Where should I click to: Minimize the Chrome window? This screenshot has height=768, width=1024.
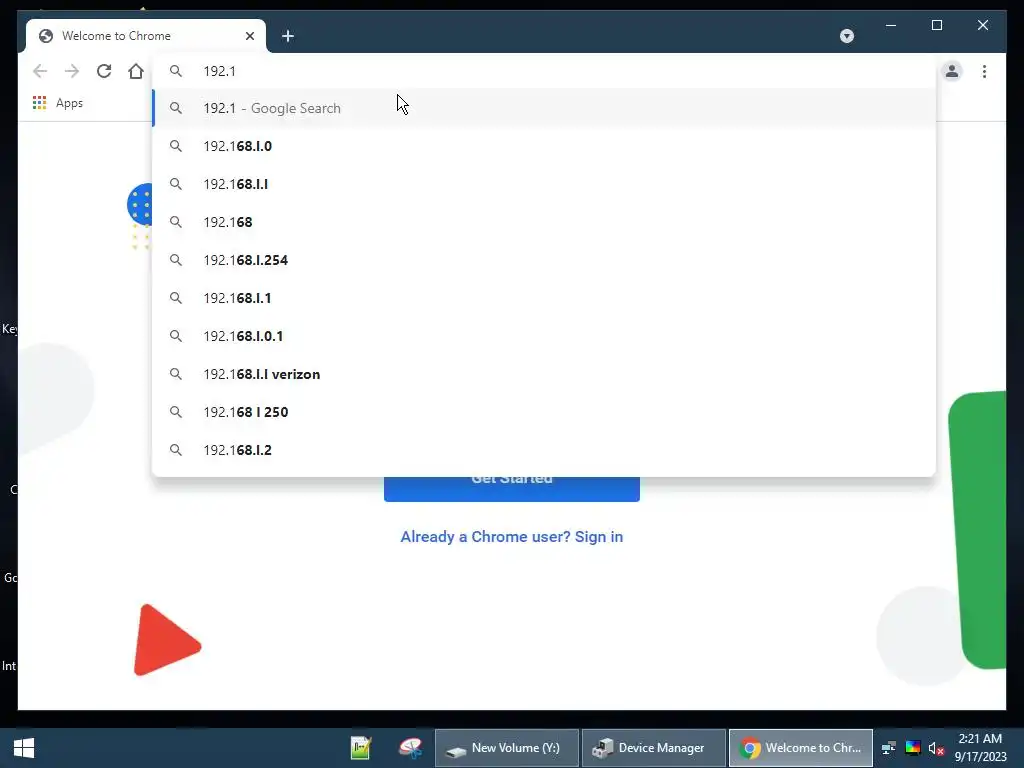[x=891, y=25]
